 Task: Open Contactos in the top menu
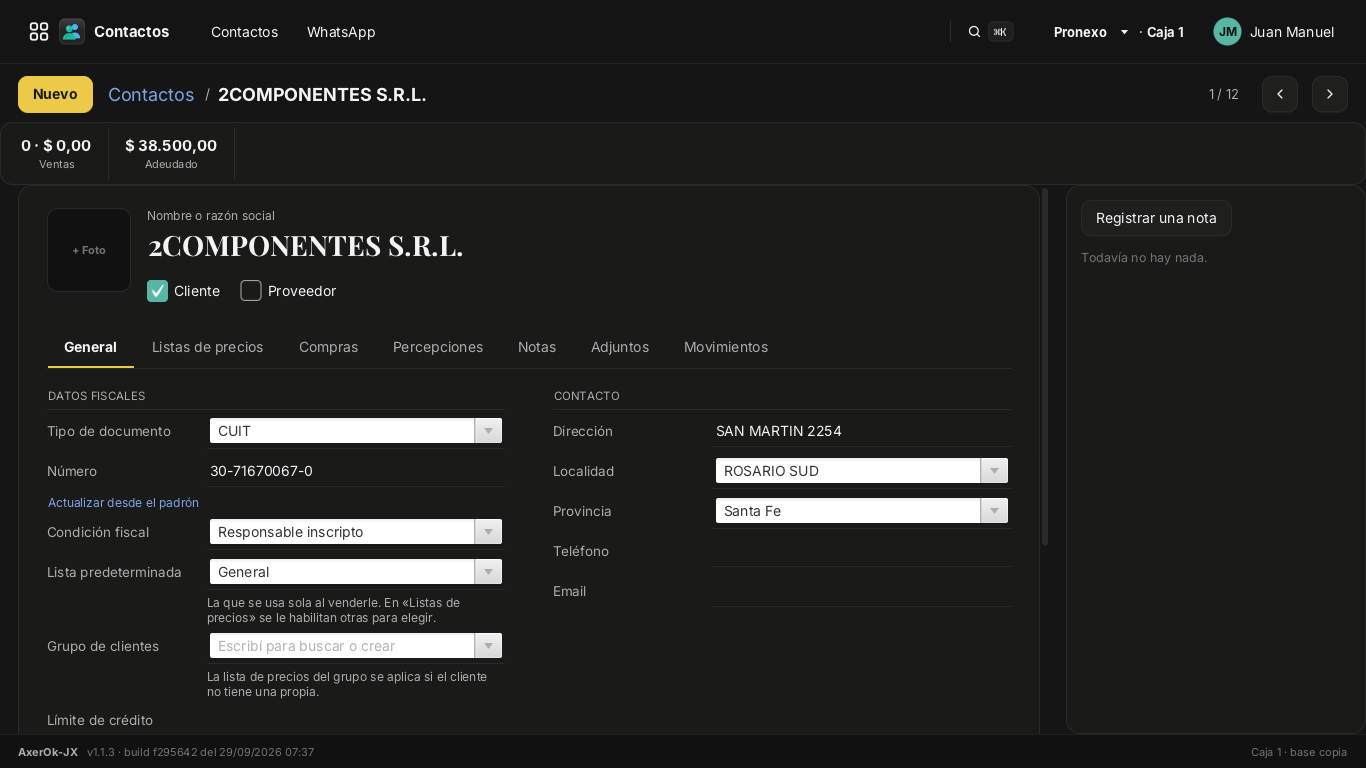click(x=244, y=32)
